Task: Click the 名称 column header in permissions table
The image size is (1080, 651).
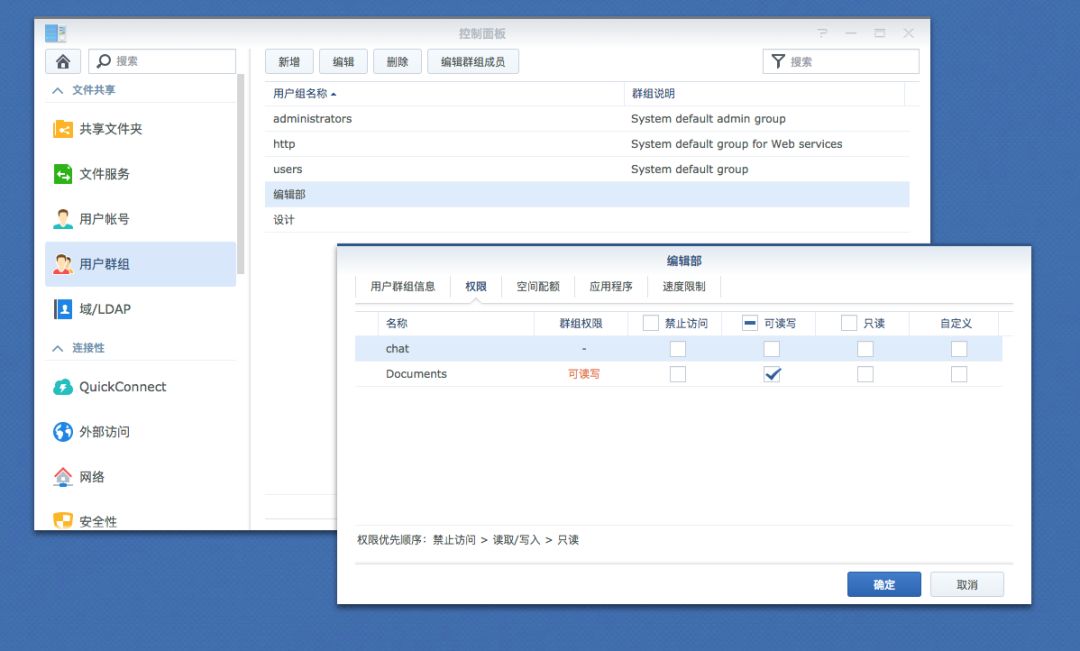Action: coord(456,323)
